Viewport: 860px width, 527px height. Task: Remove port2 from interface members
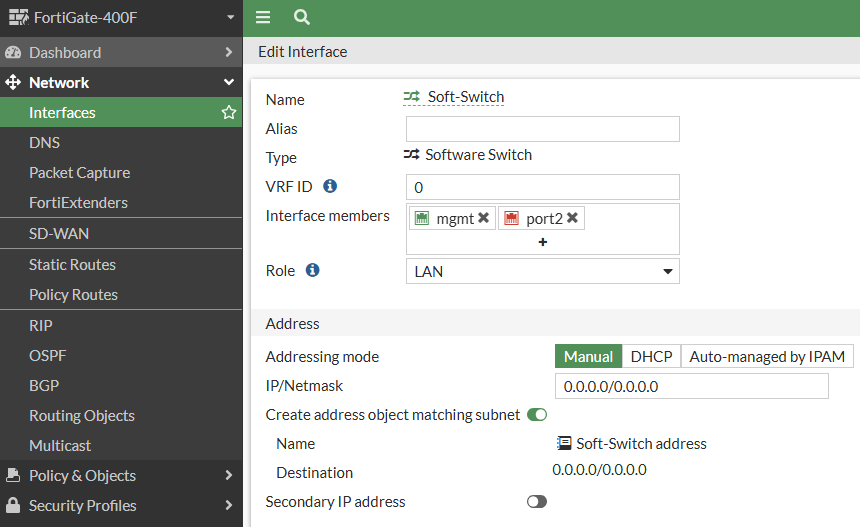572,218
